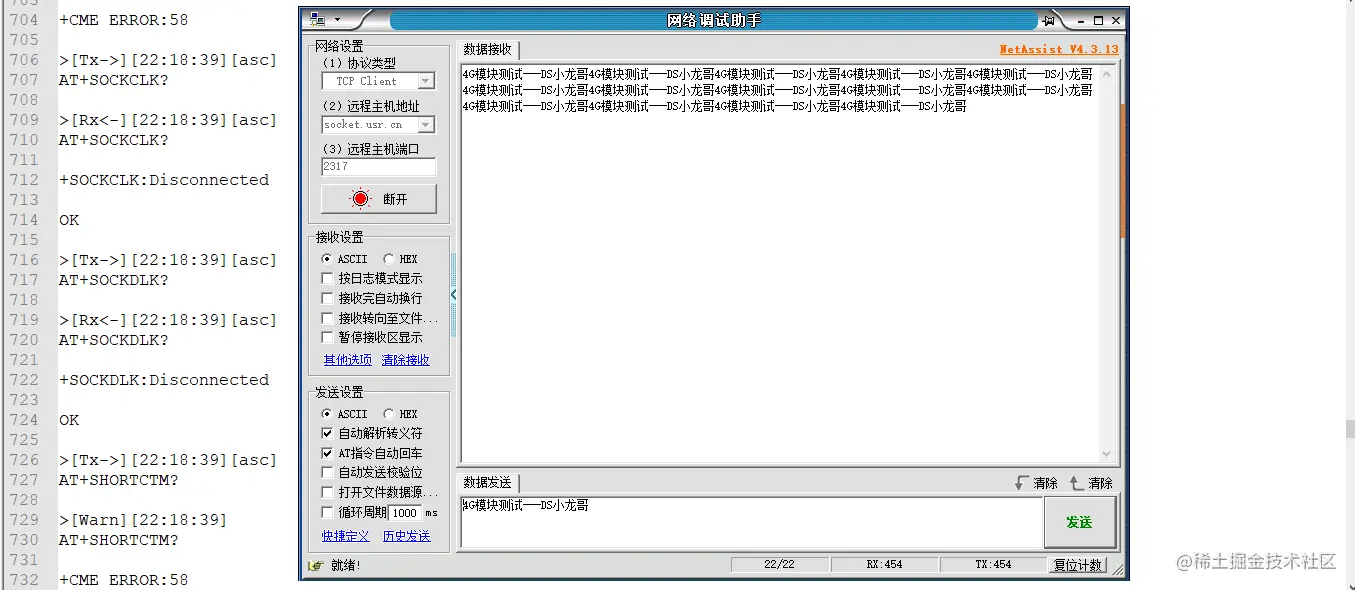This screenshot has width=1355, height=590.
Task: Enable 自动发送校验位 checkbox
Action: (327, 473)
